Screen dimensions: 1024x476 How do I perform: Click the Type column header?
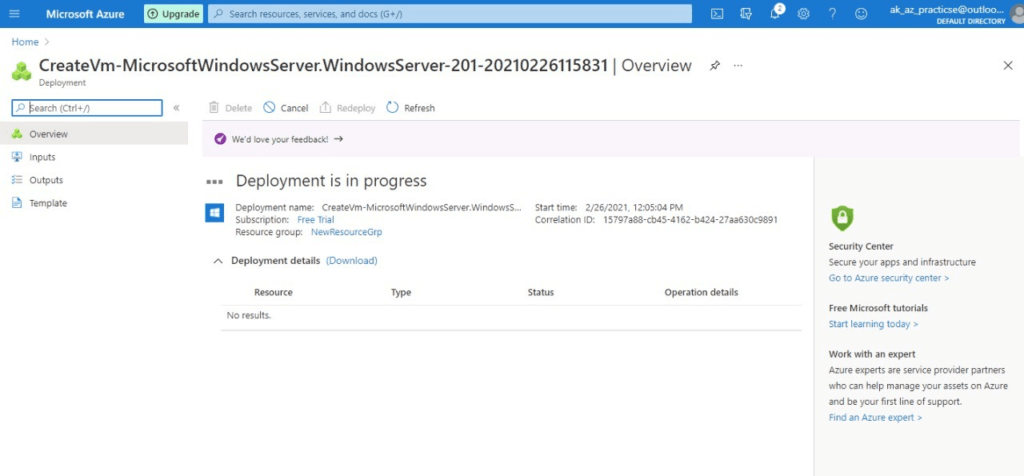point(400,292)
